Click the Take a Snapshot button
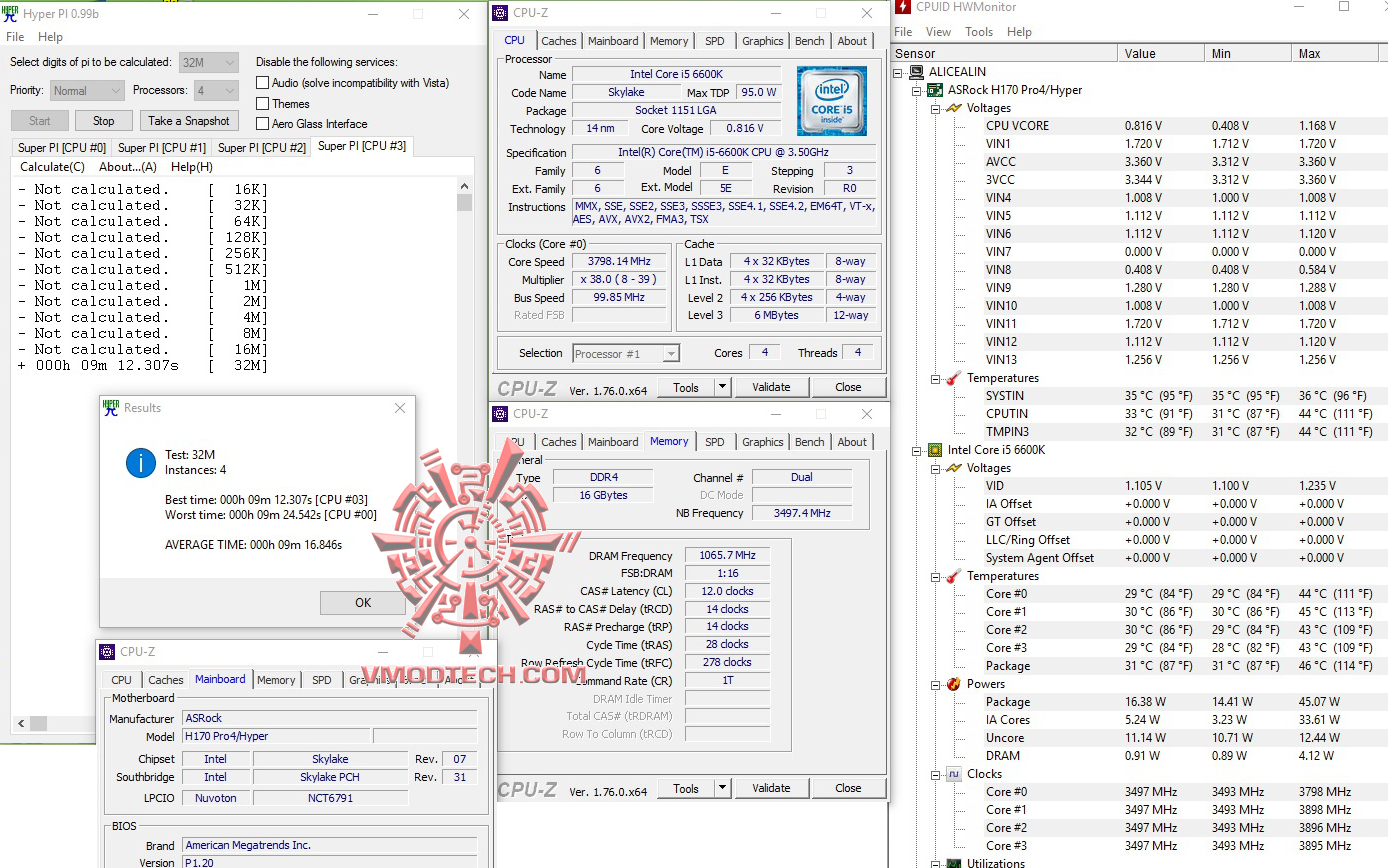Image resolution: width=1388 pixels, height=868 pixels. 189,121
